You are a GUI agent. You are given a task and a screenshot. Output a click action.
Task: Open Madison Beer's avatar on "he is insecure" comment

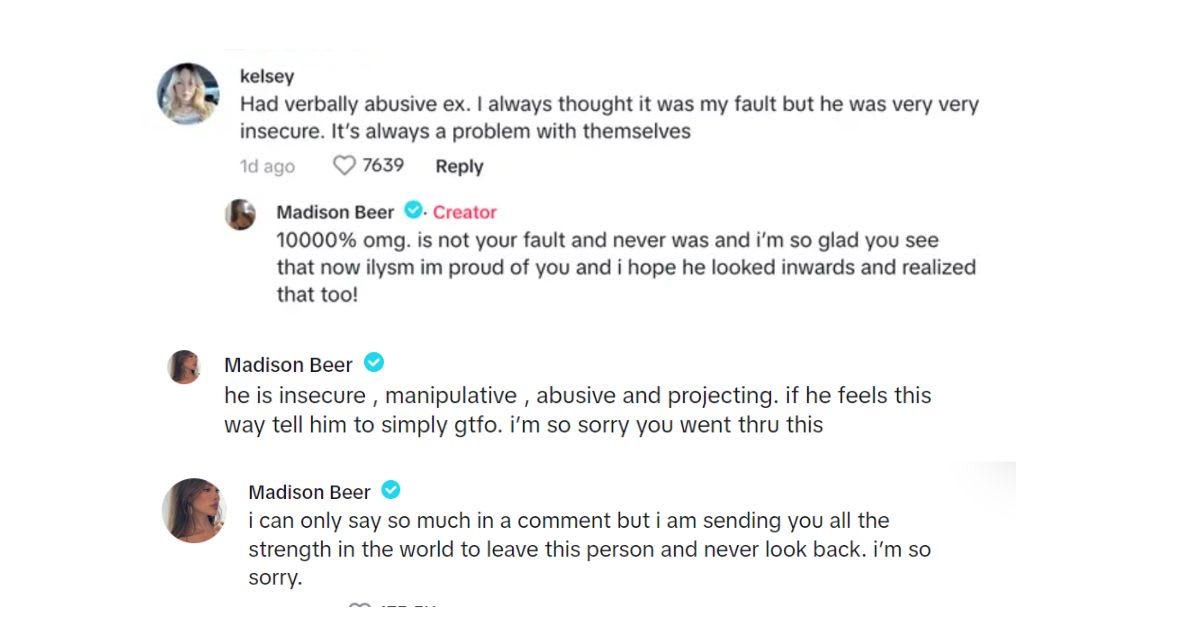tap(184, 367)
